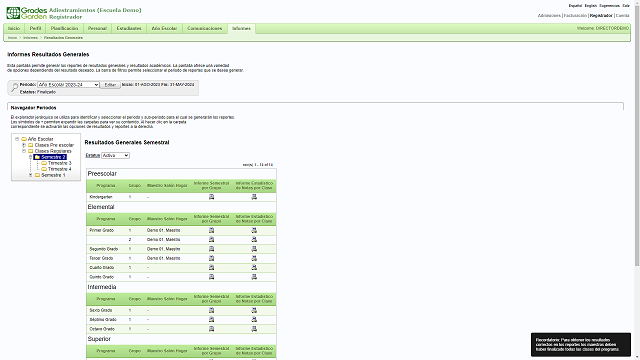
Task: Open Primer Grado group 1 semester report icon
Action: 211,230
